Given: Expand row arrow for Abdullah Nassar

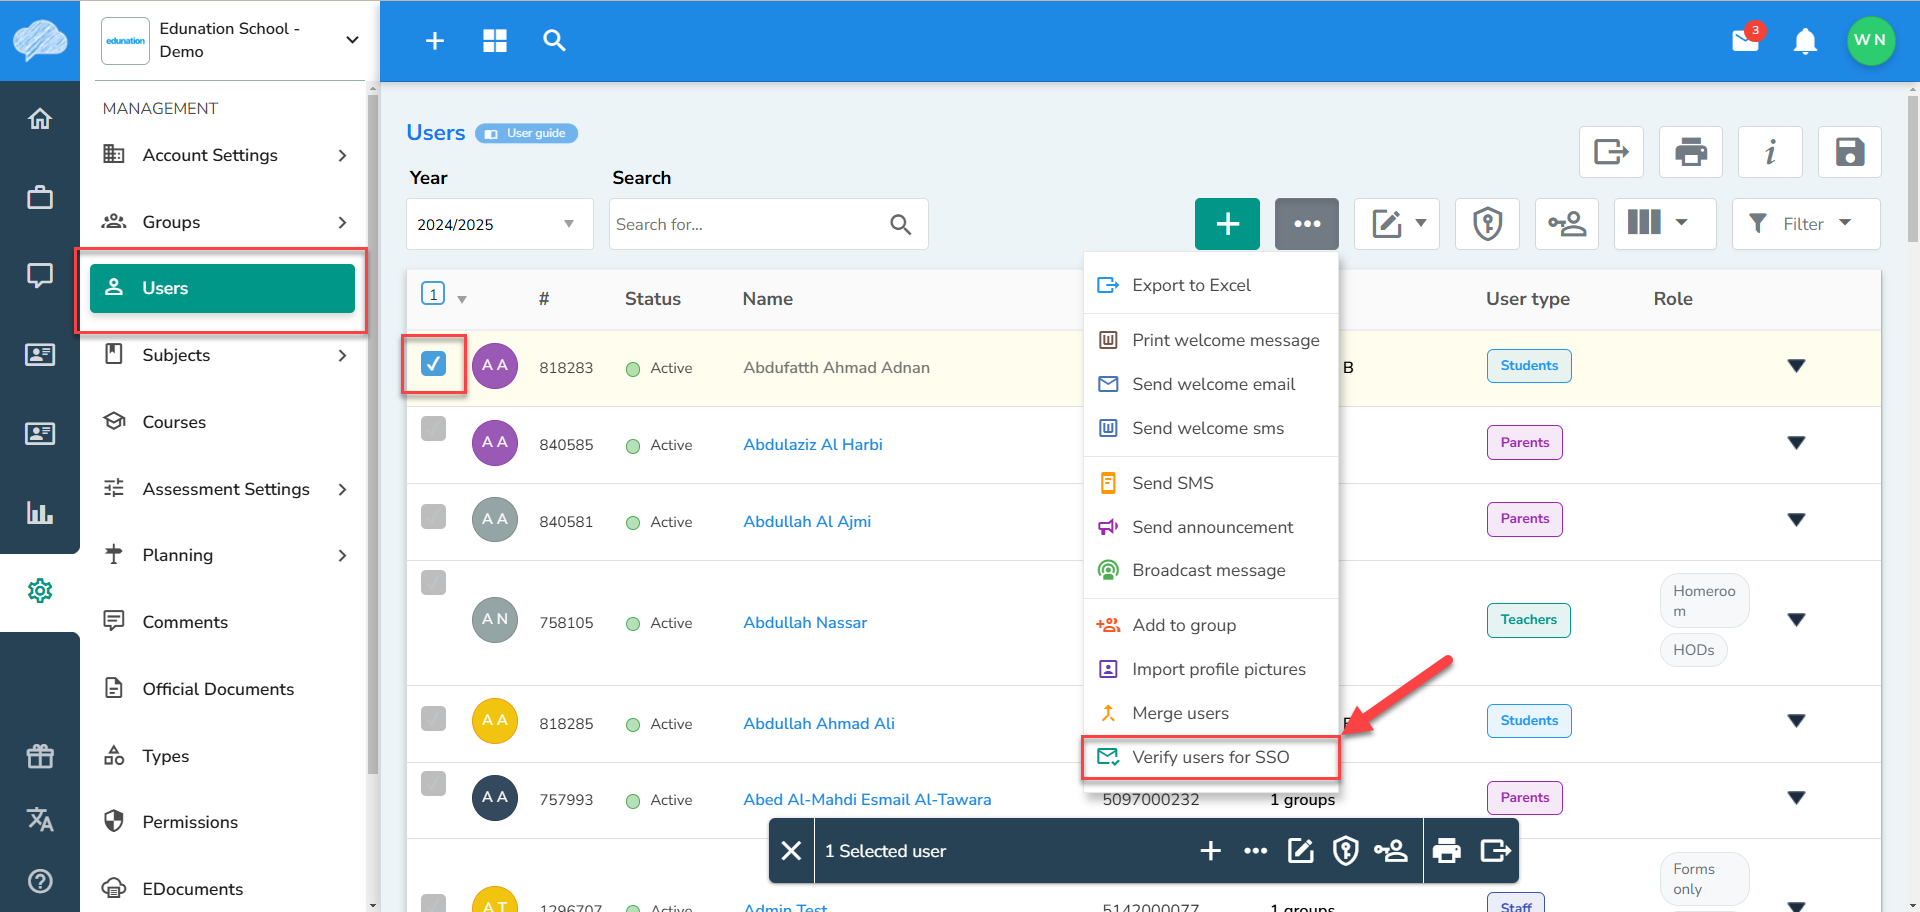Looking at the screenshot, I should pos(1796,620).
